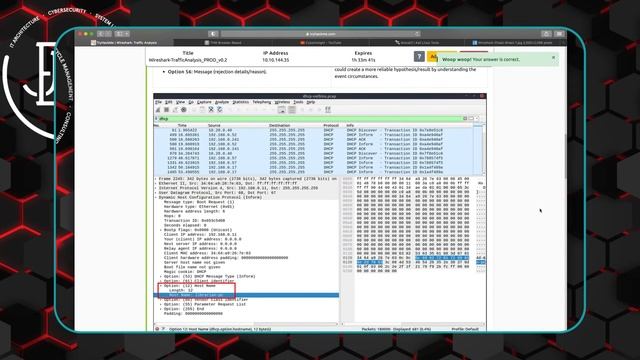Open the Wireshark Tools menu

298,102
